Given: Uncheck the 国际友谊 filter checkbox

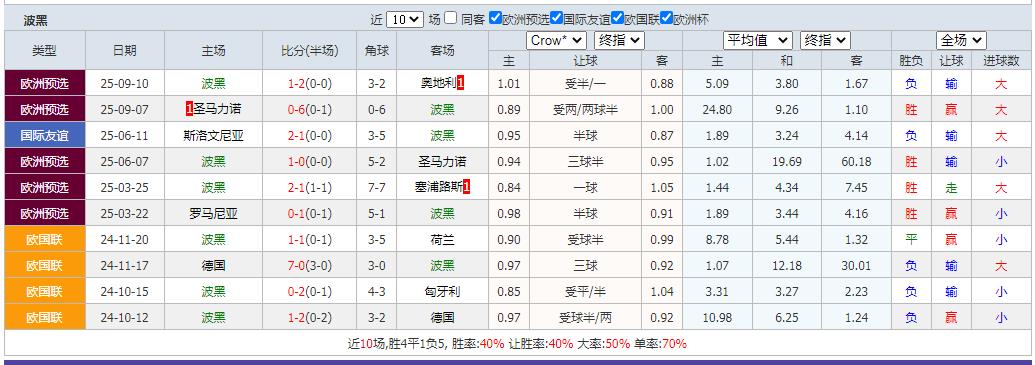Looking at the screenshot, I should click(x=556, y=18).
